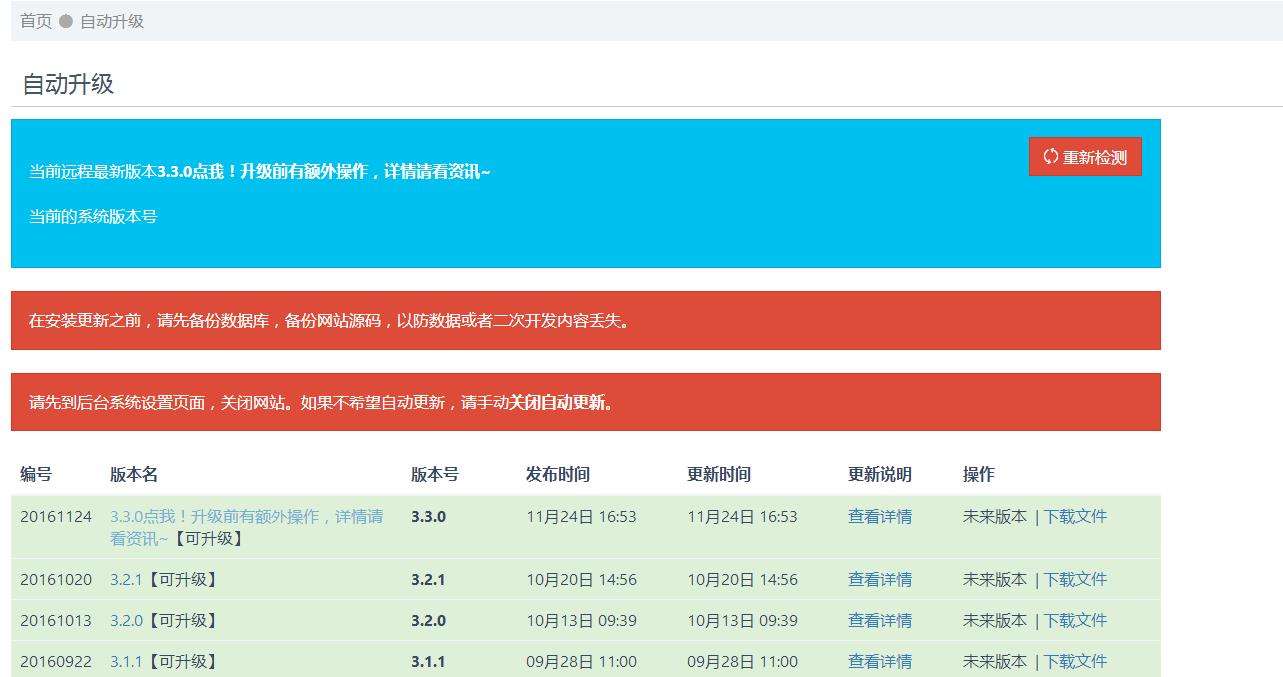Image resolution: width=1283 pixels, height=677 pixels.
Task: Click the 自动升级 page heading
Action: (68, 84)
